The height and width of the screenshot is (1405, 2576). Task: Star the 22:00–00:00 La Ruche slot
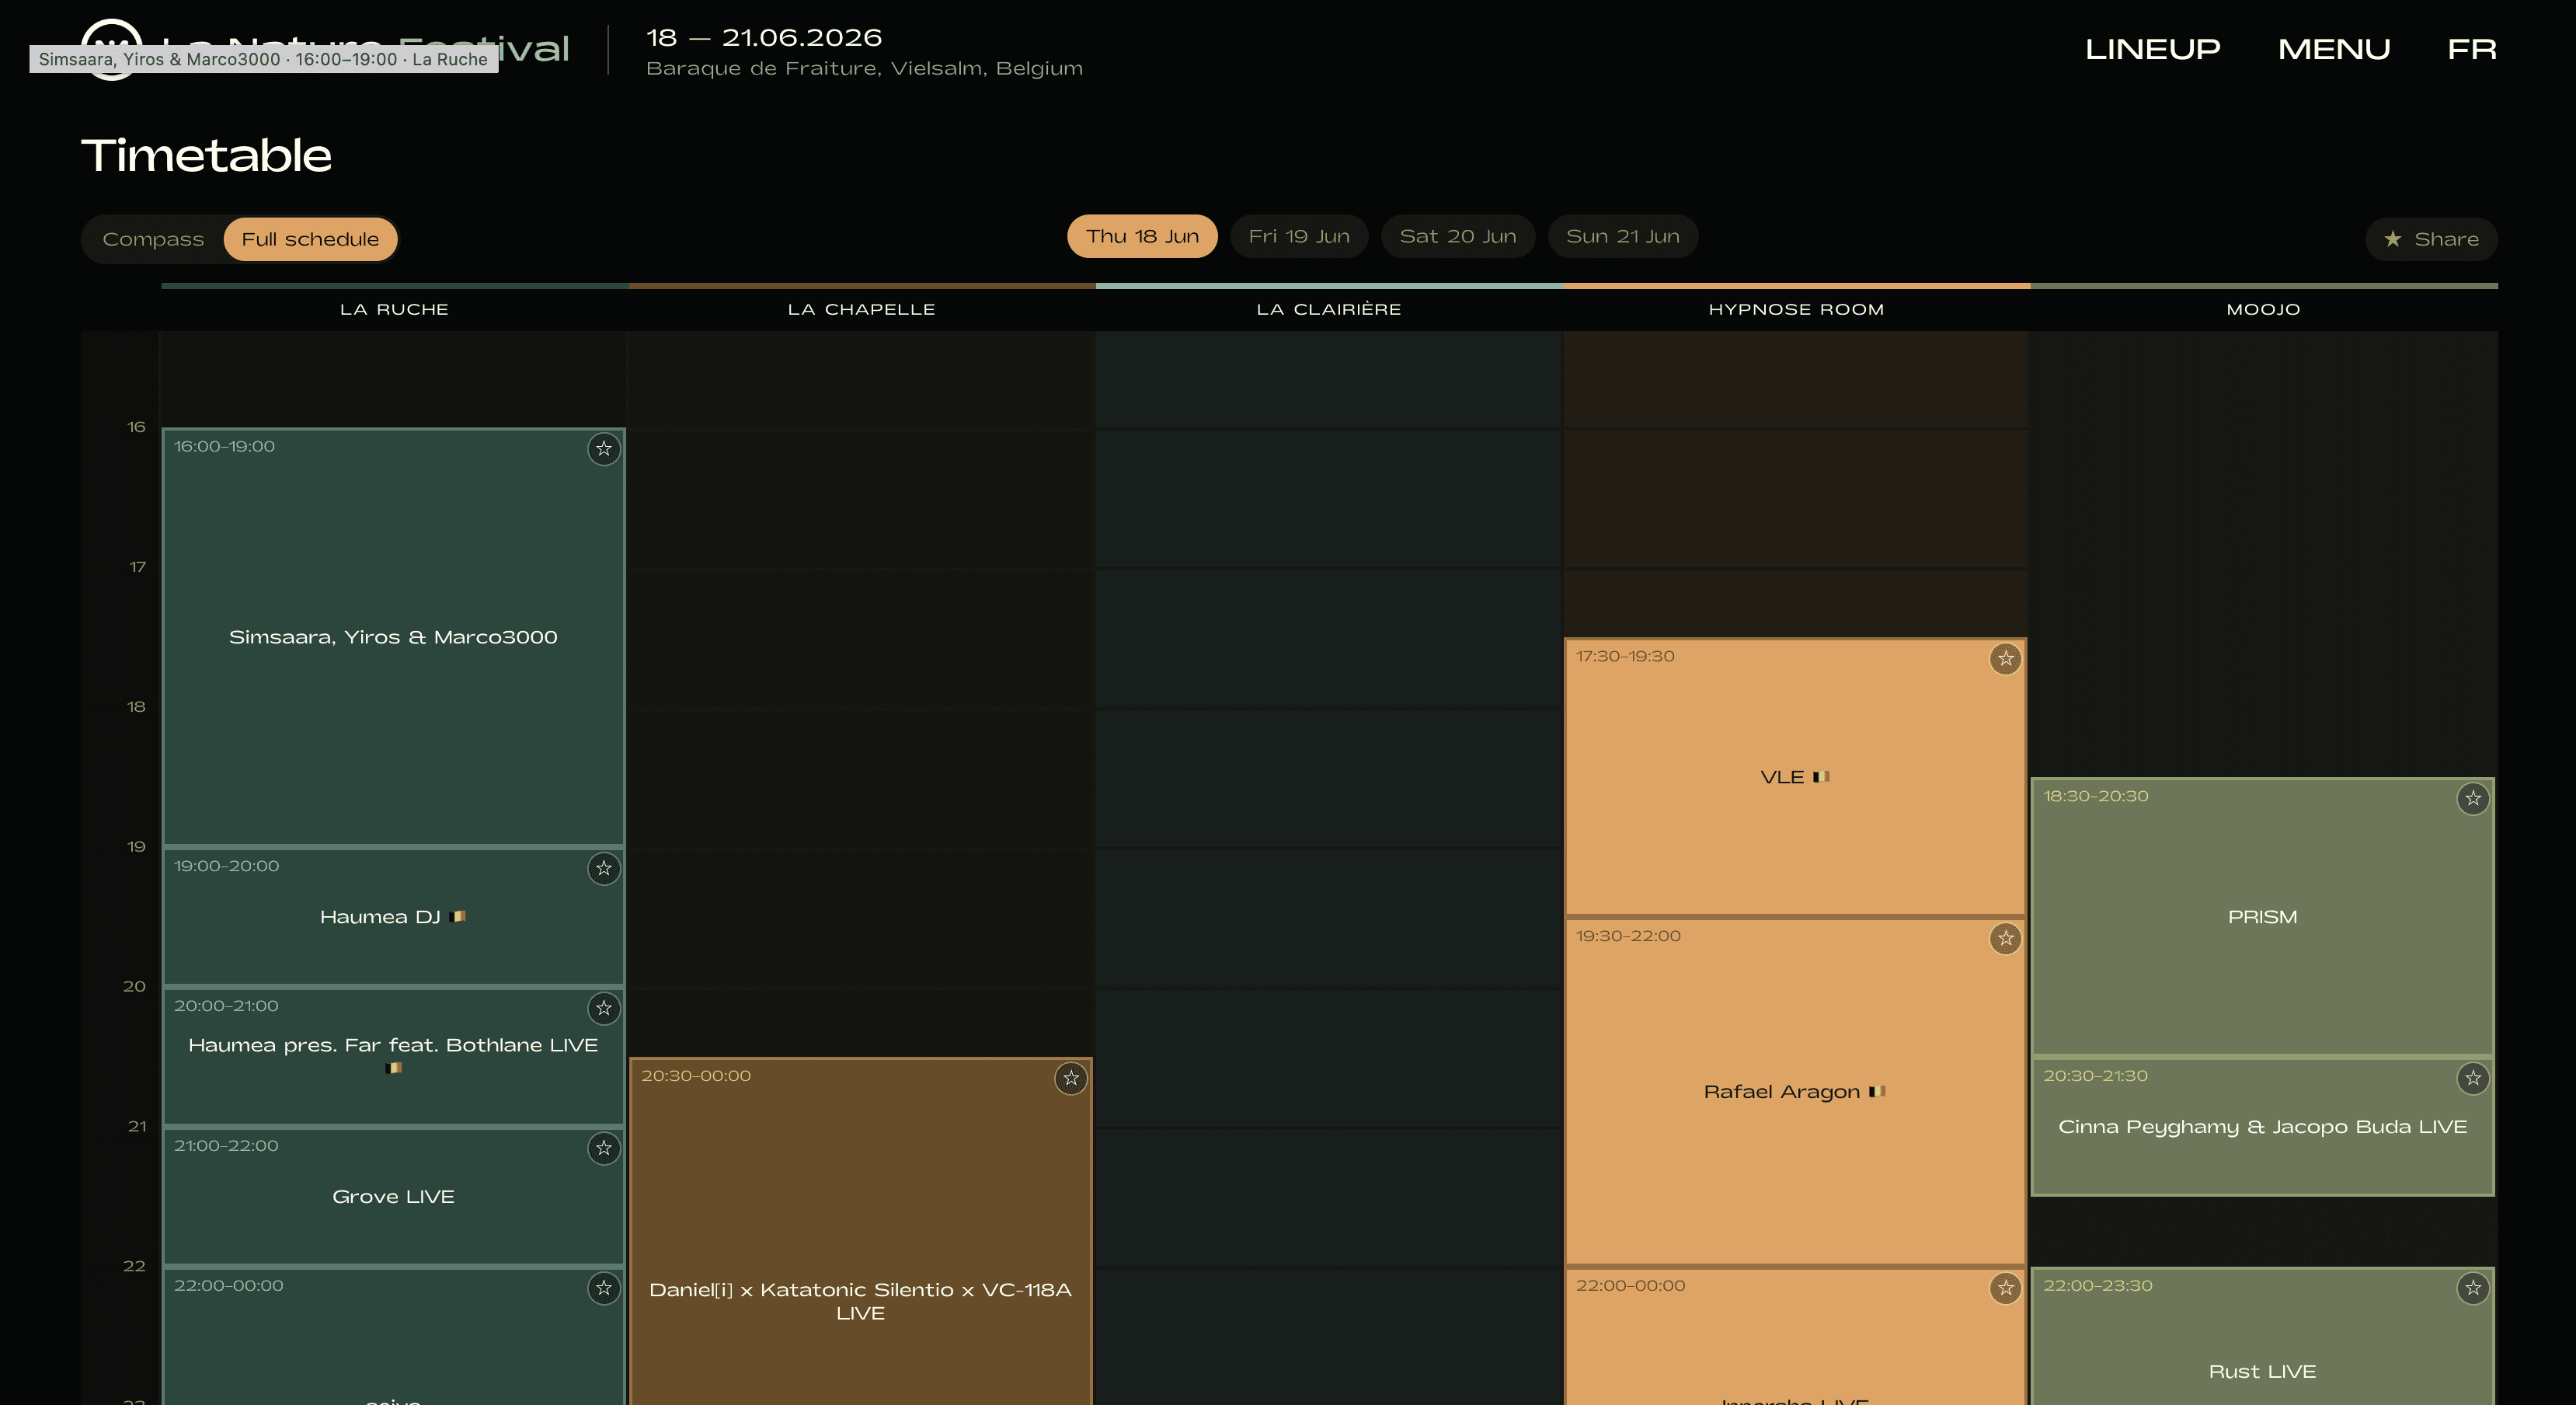(x=603, y=1289)
